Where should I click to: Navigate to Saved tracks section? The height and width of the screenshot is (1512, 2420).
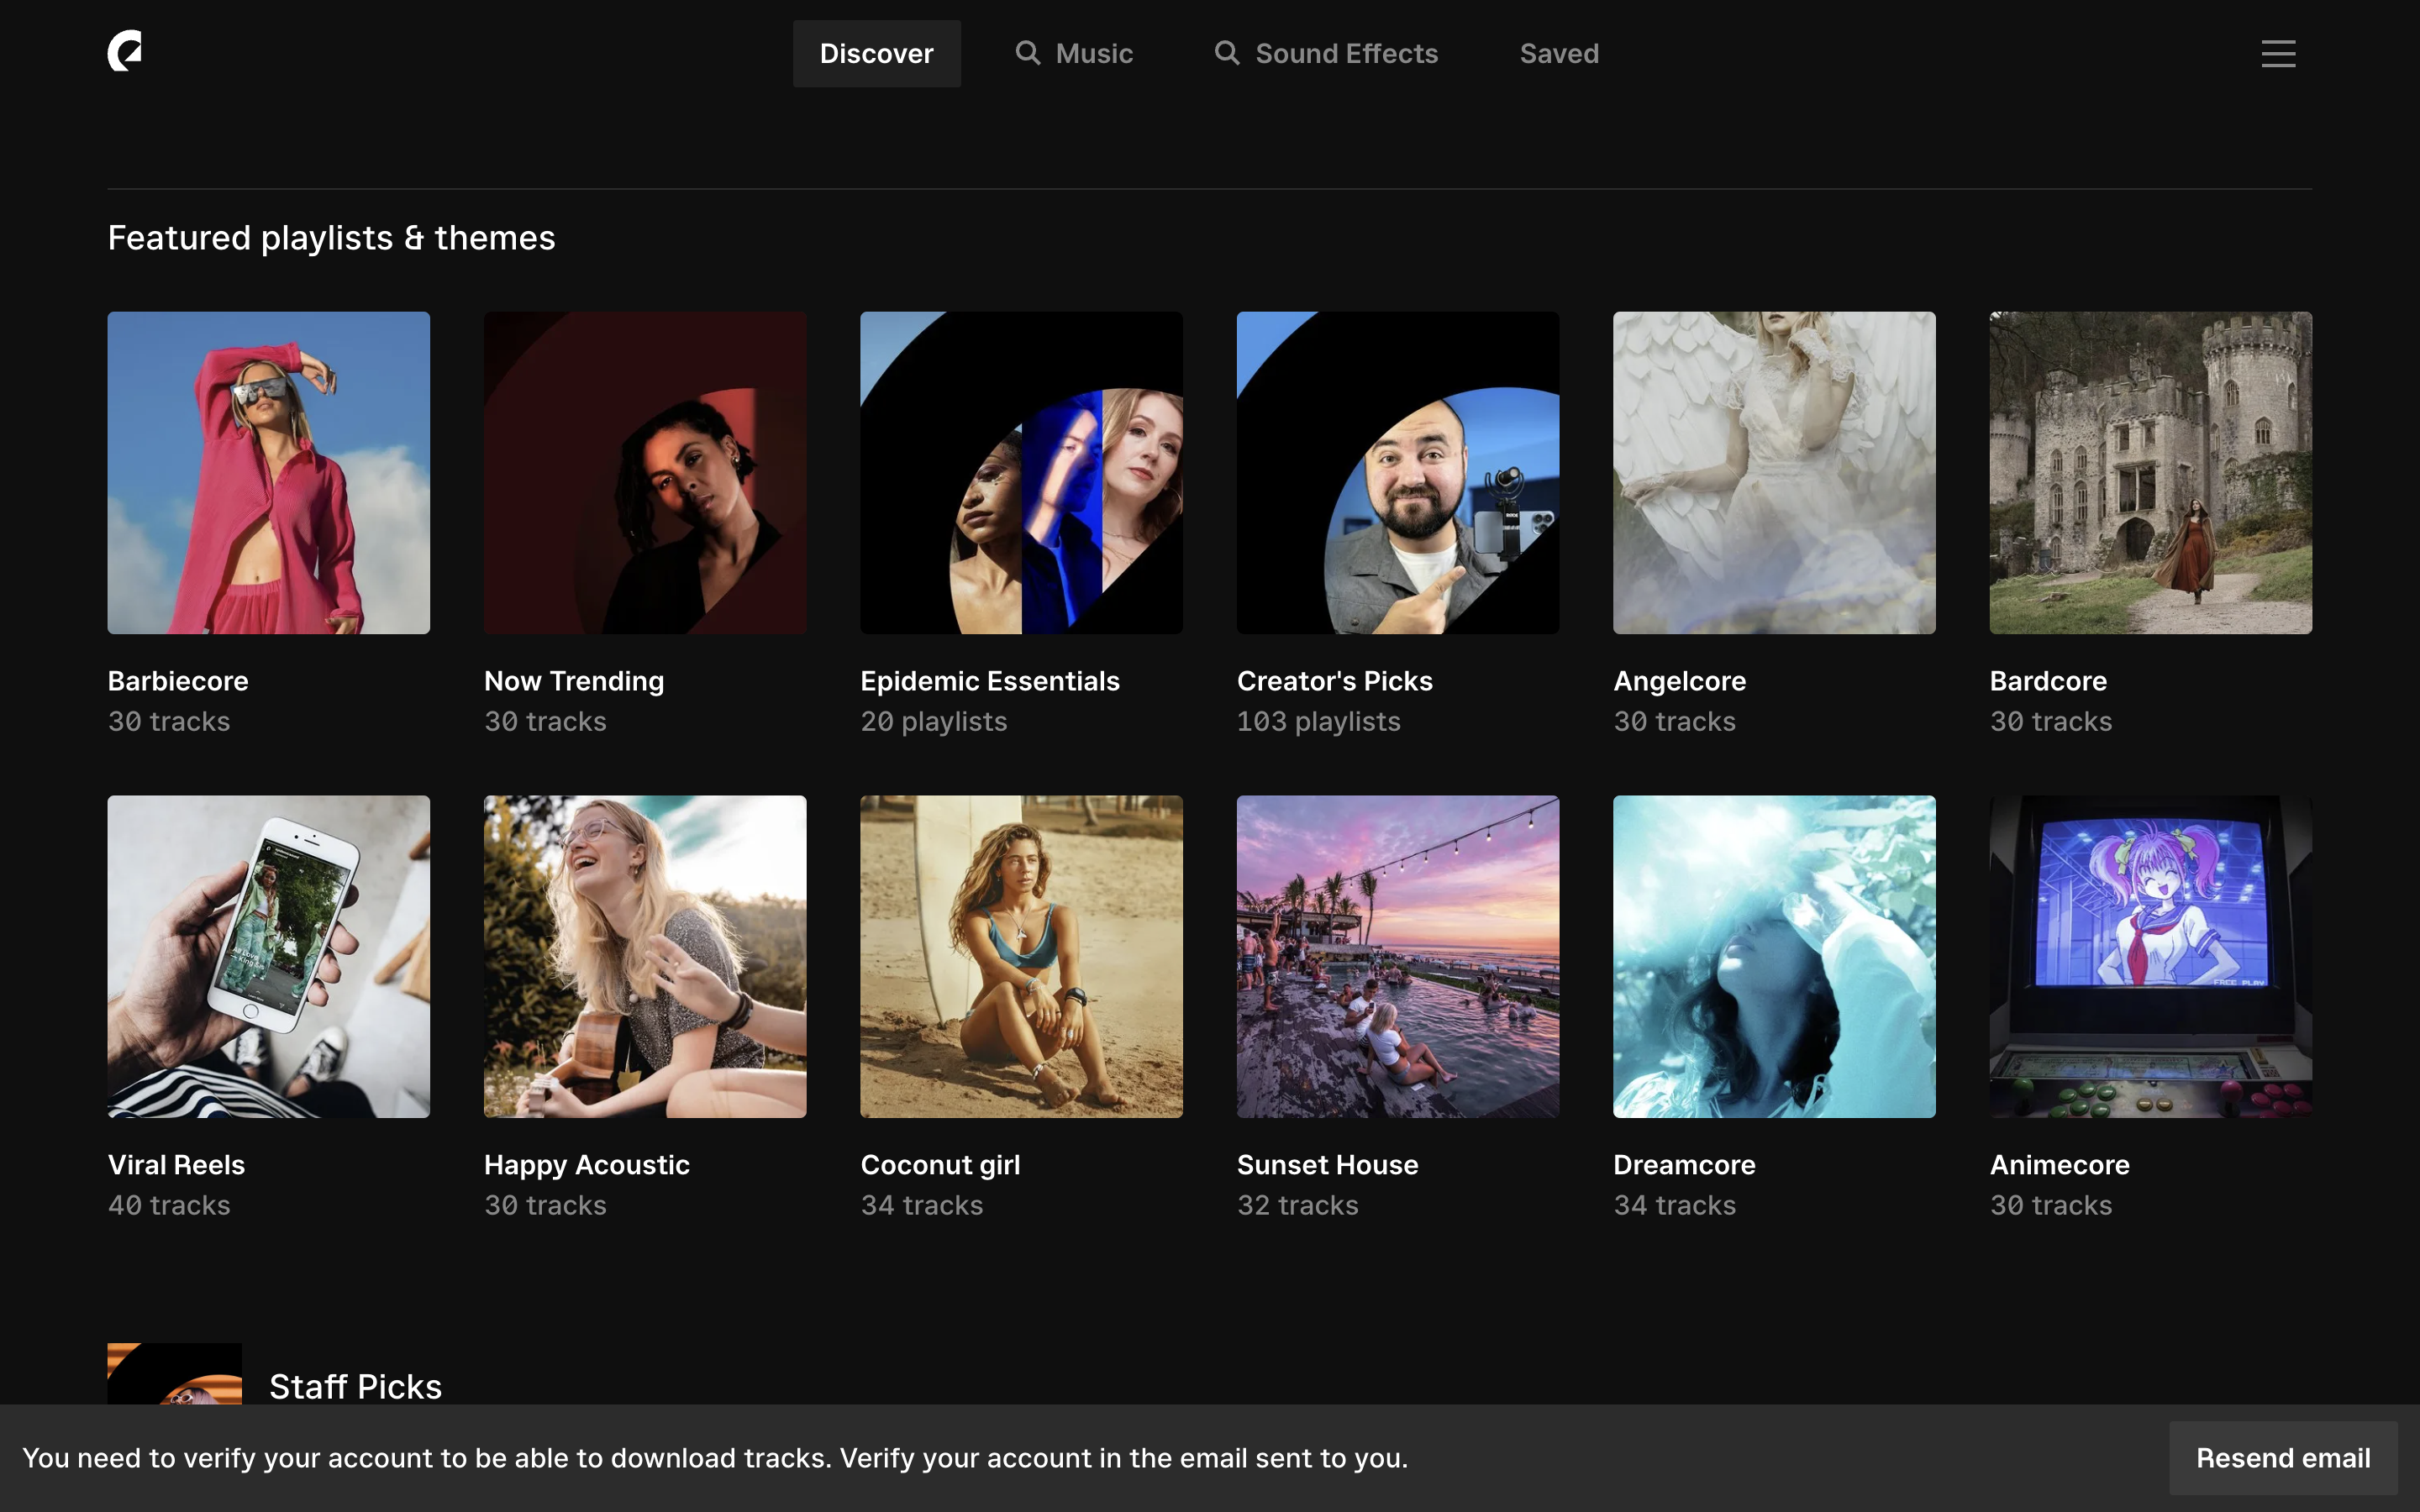point(1558,52)
